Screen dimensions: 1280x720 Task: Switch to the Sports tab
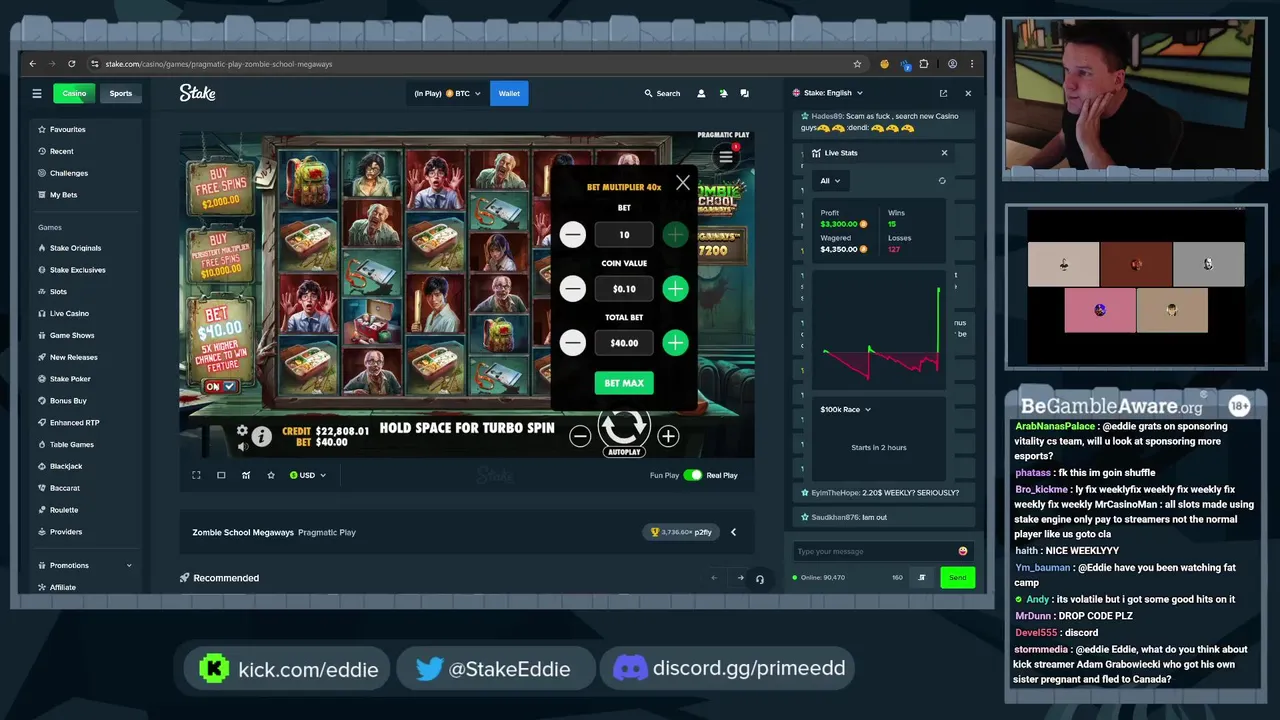[x=121, y=93]
